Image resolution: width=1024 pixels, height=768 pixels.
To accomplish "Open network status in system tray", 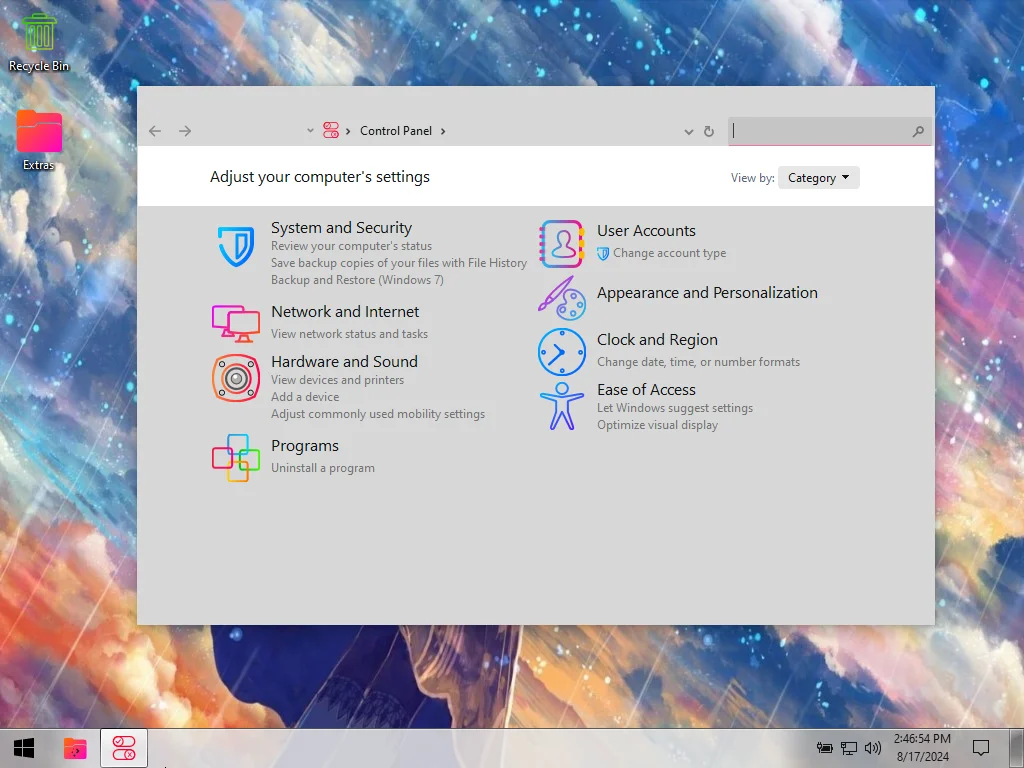I will pos(848,748).
